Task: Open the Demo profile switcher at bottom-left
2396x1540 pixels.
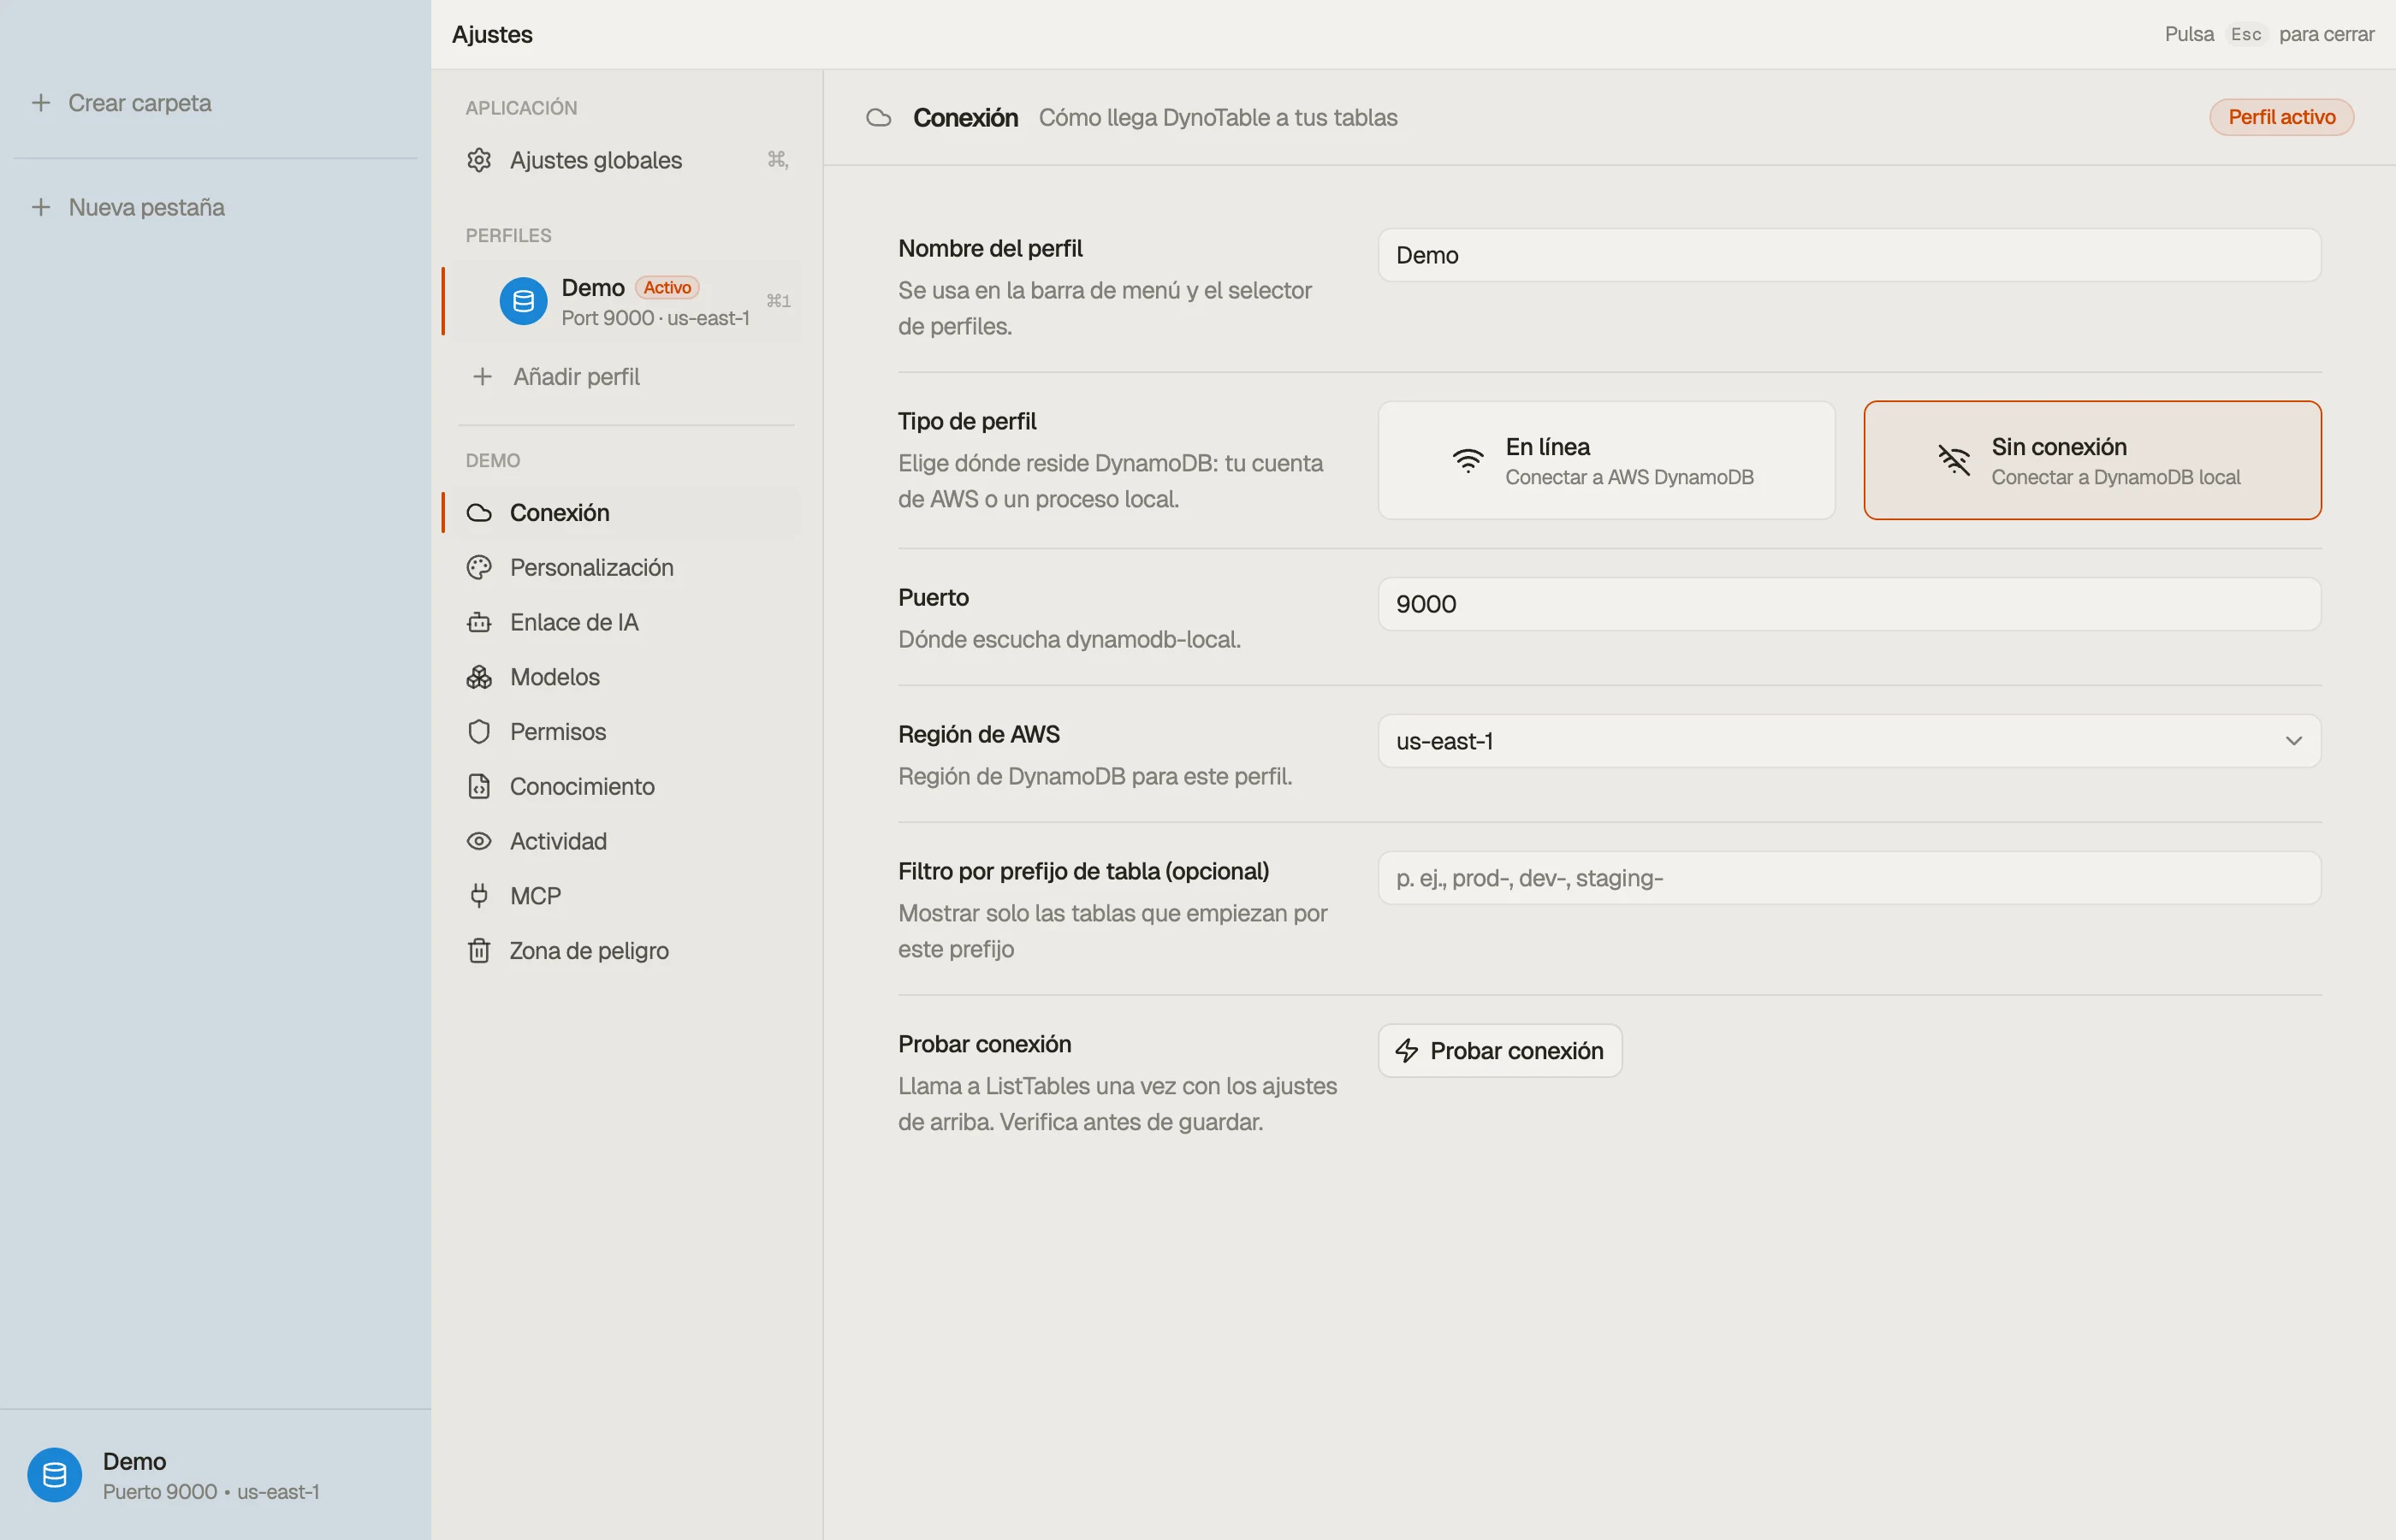Action: pyautogui.click(x=215, y=1475)
